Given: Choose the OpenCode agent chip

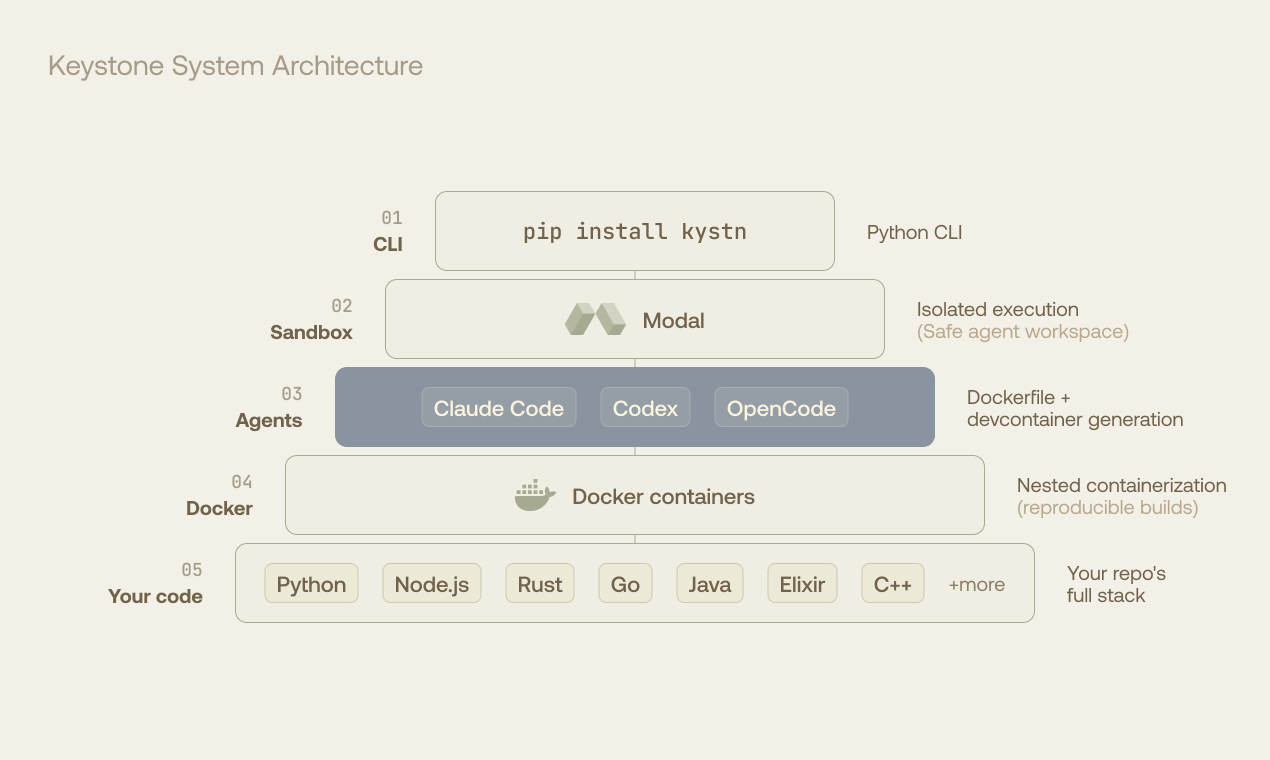Looking at the screenshot, I should (x=780, y=408).
